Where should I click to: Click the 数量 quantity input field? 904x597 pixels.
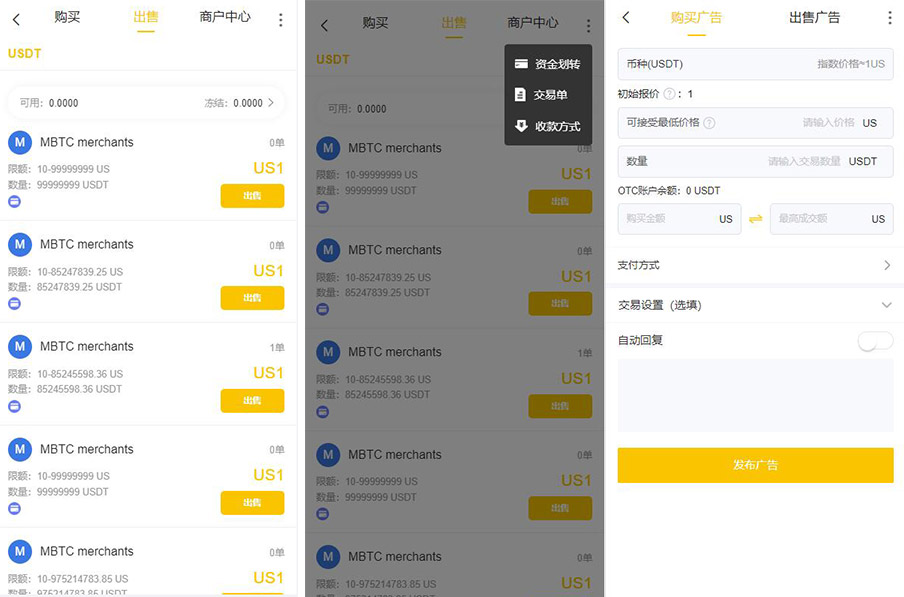(755, 161)
